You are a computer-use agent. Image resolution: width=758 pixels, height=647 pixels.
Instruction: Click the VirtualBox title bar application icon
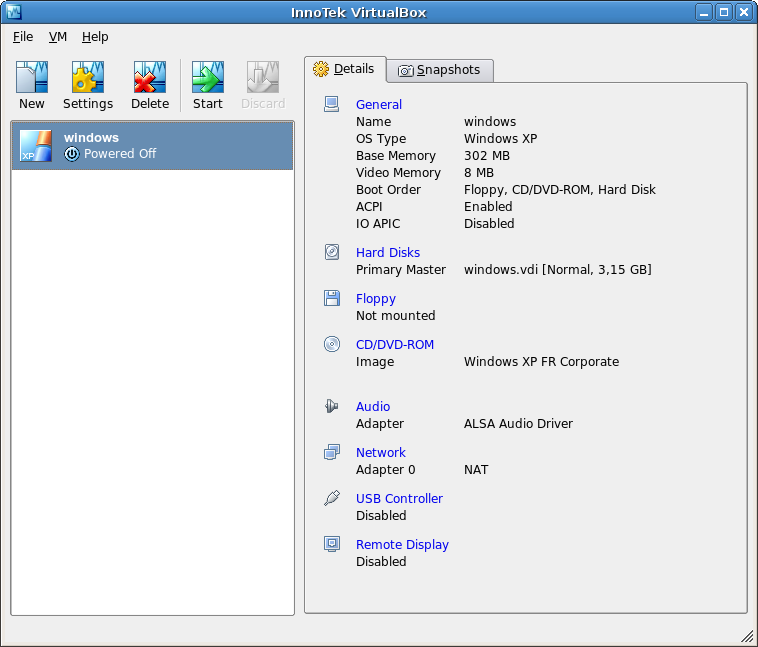pyautogui.click(x=14, y=12)
